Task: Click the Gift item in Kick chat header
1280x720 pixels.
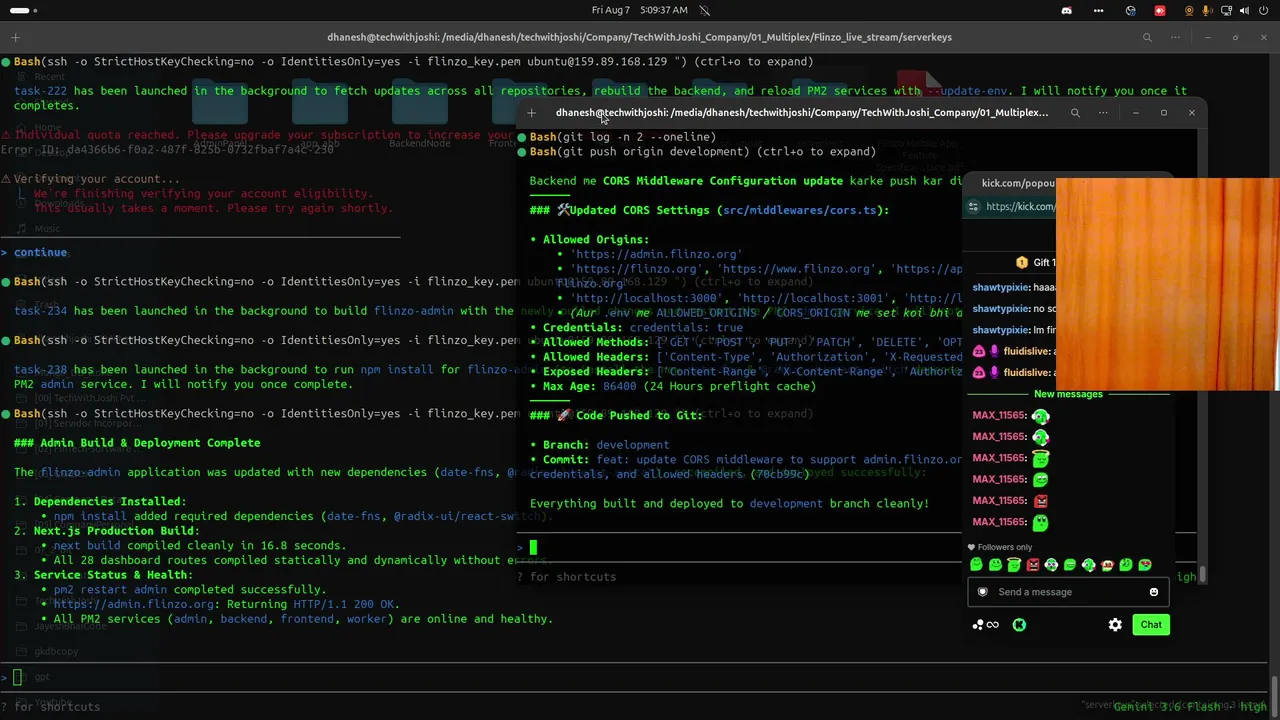Action: 1036,262
